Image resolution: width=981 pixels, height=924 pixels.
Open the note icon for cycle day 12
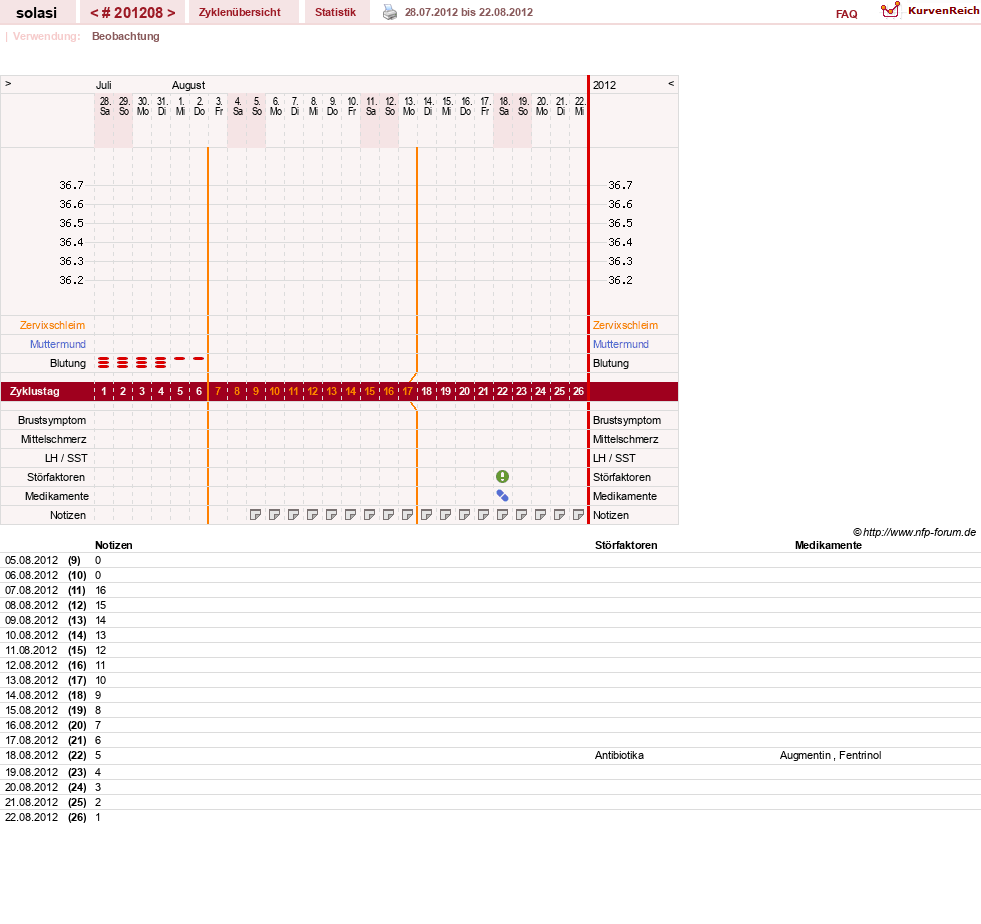pyautogui.click(x=312, y=515)
